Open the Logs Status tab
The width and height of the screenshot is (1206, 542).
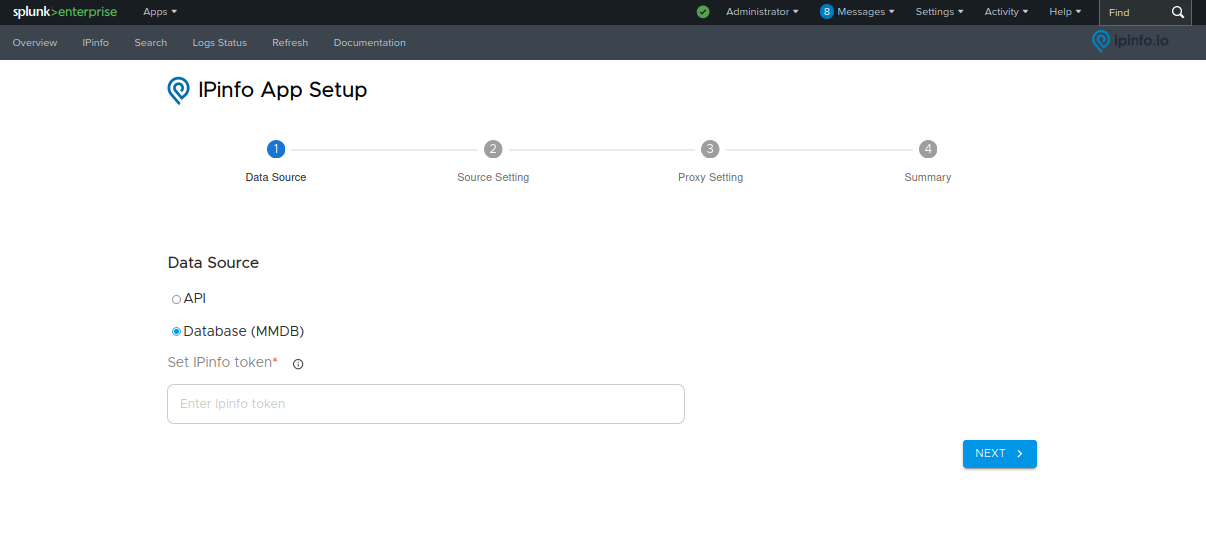click(x=220, y=43)
